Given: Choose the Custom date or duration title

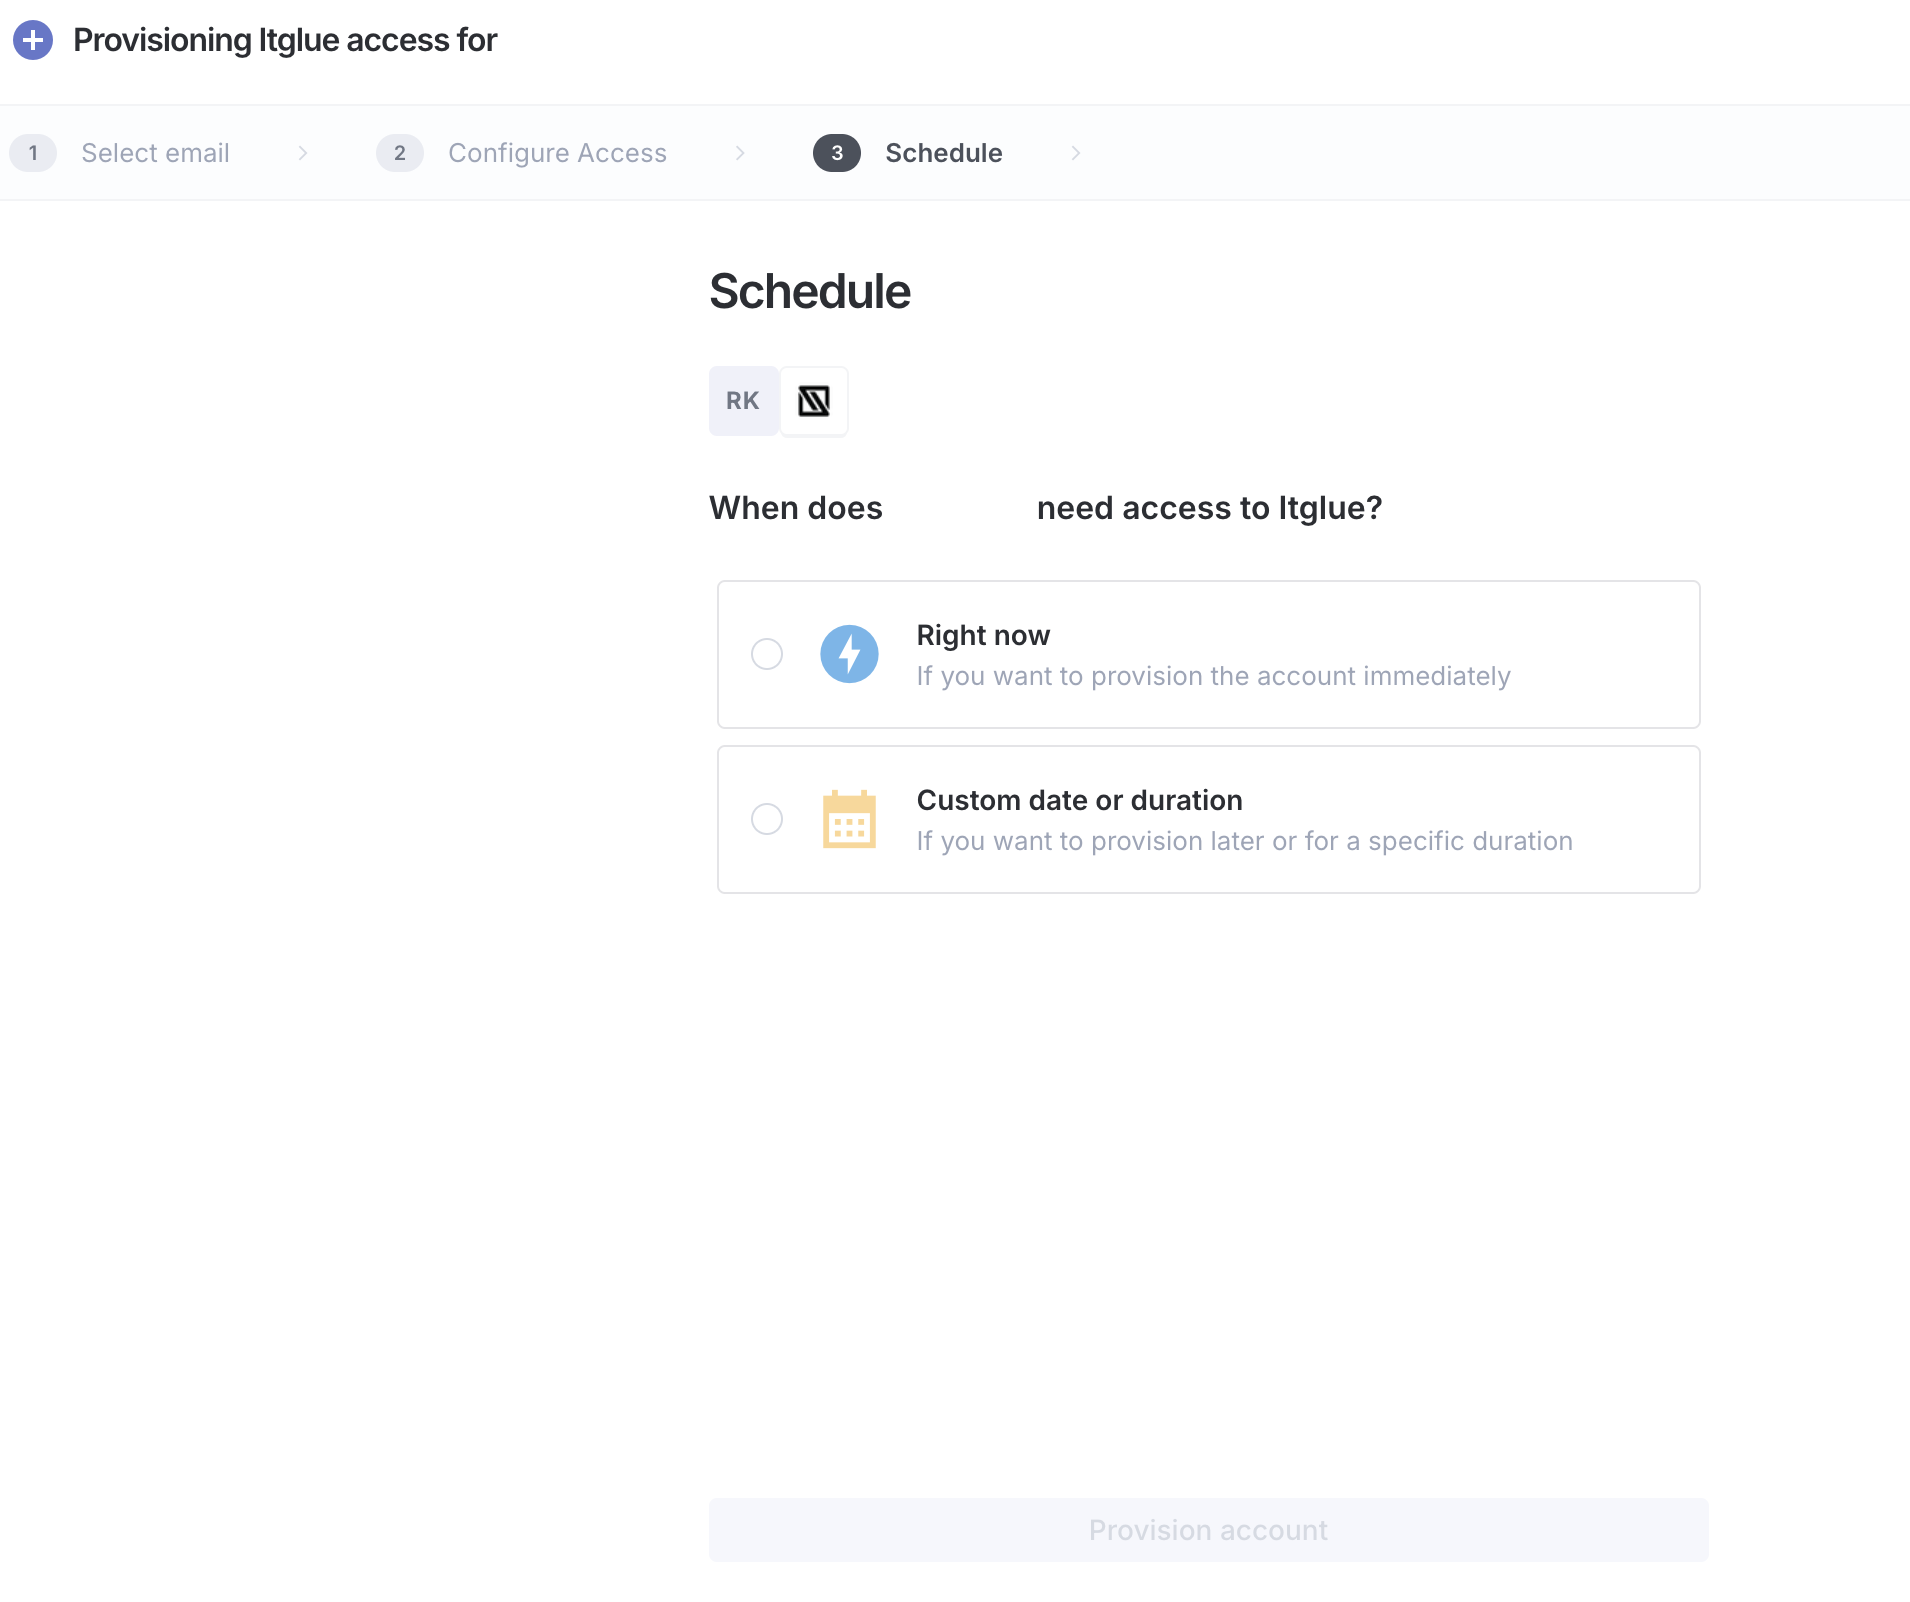Looking at the screenshot, I should [x=1079, y=800].
